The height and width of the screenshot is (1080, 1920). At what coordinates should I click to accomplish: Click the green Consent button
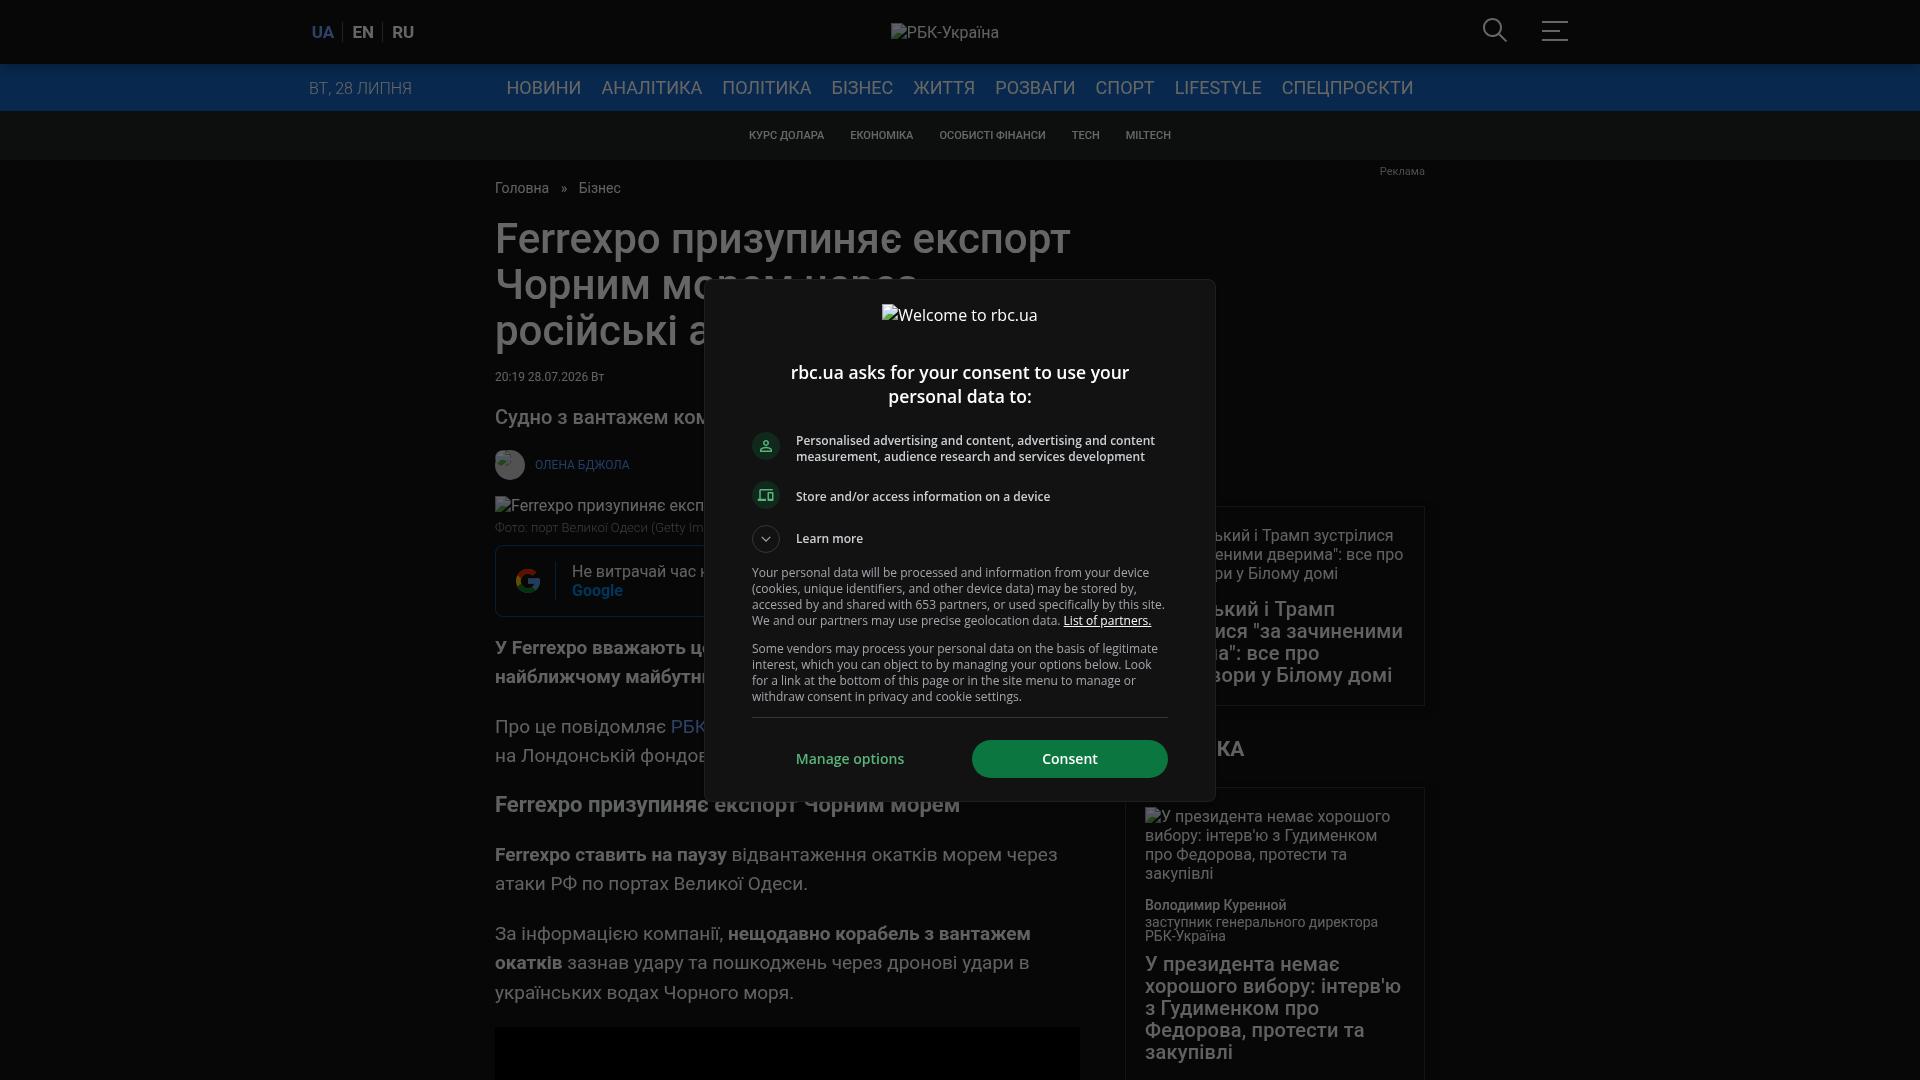tap(1070, 759)
